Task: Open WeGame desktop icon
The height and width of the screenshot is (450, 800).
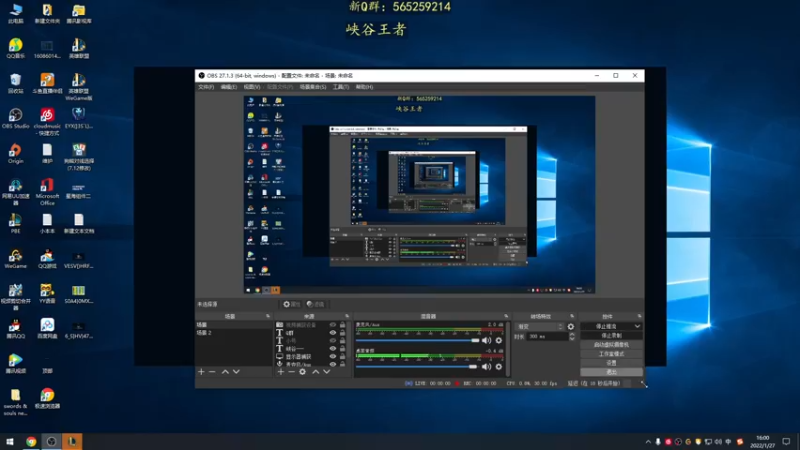Action: (x=15, y=259)
